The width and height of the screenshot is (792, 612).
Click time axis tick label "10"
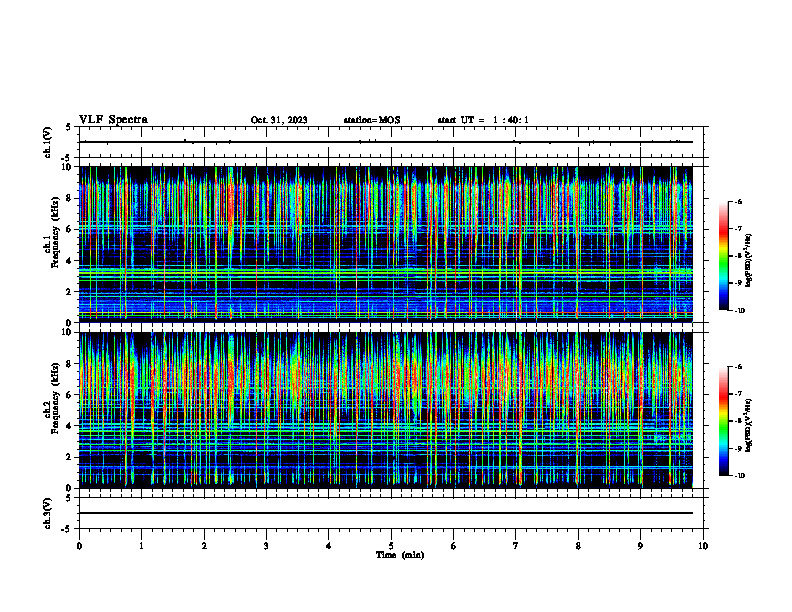(703, 546)
